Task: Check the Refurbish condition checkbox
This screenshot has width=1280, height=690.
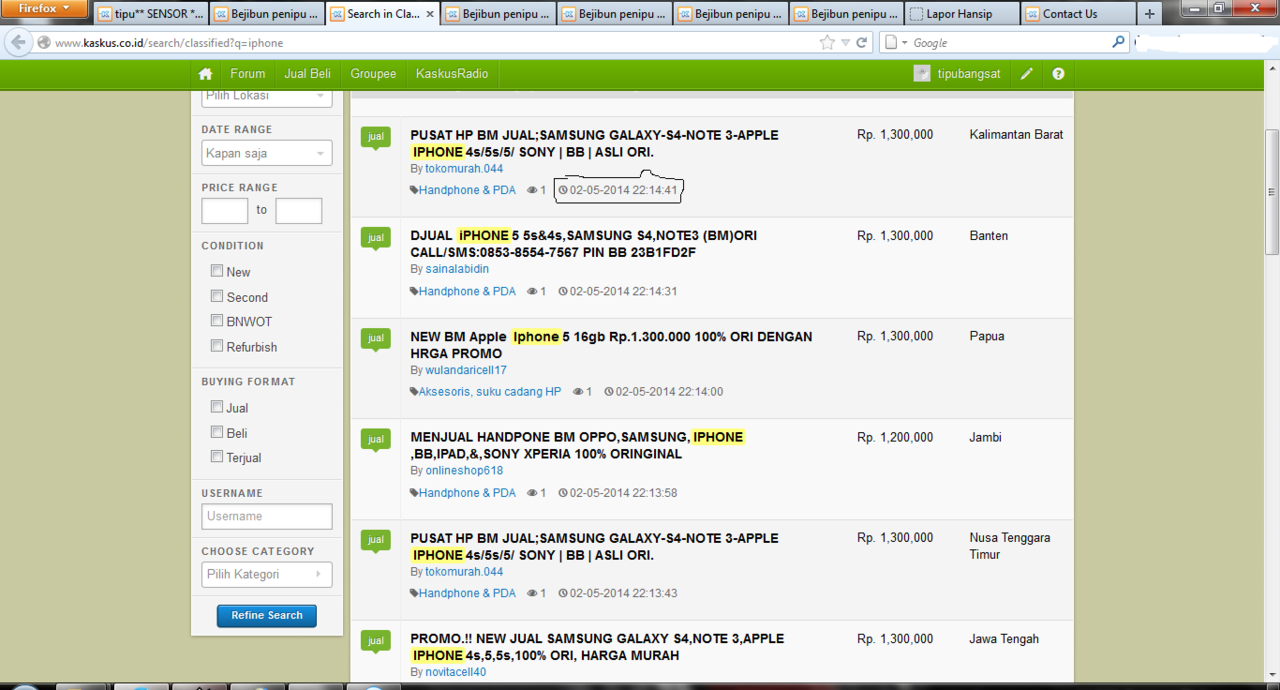Action: [217, 346]
